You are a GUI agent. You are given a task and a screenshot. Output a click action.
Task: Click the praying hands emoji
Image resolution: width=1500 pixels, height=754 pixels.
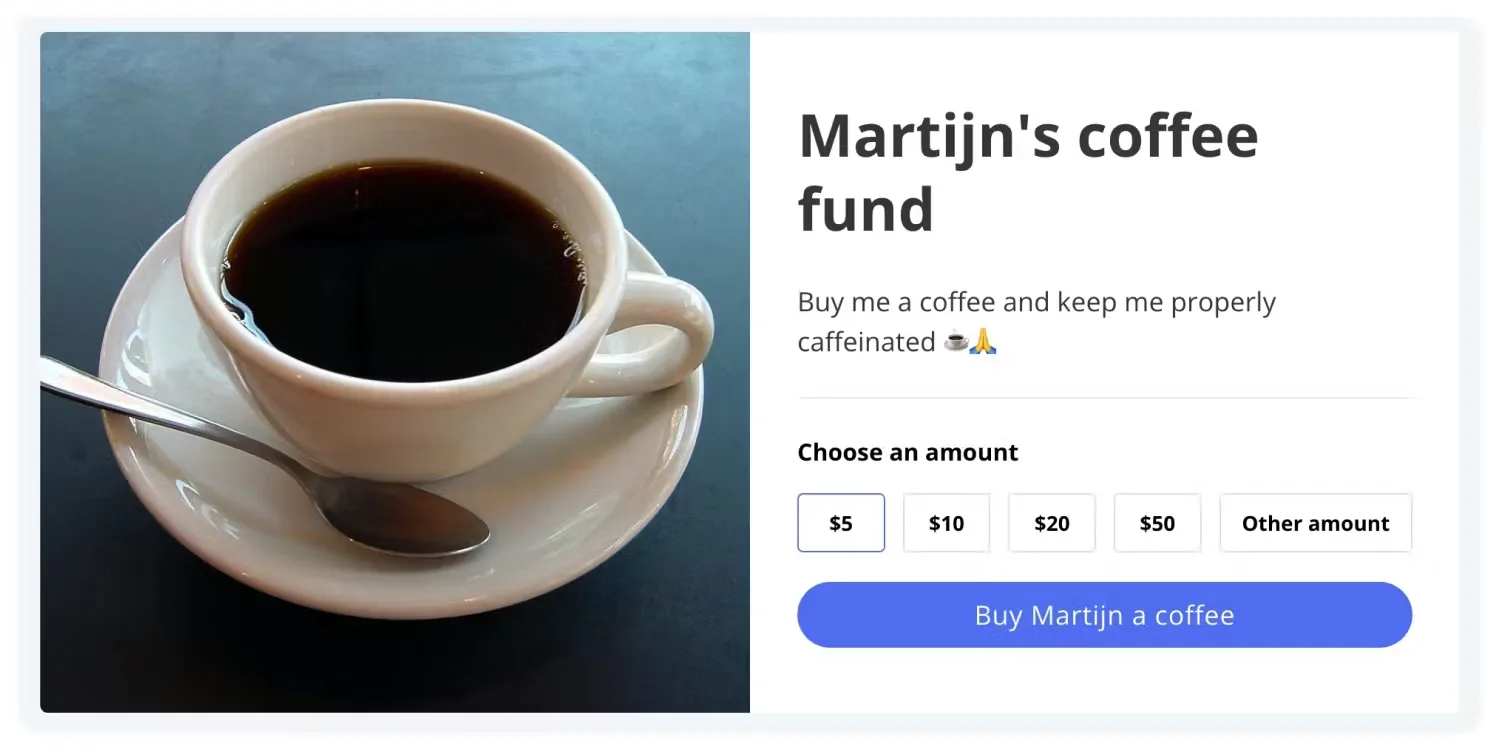click(984, 342)
